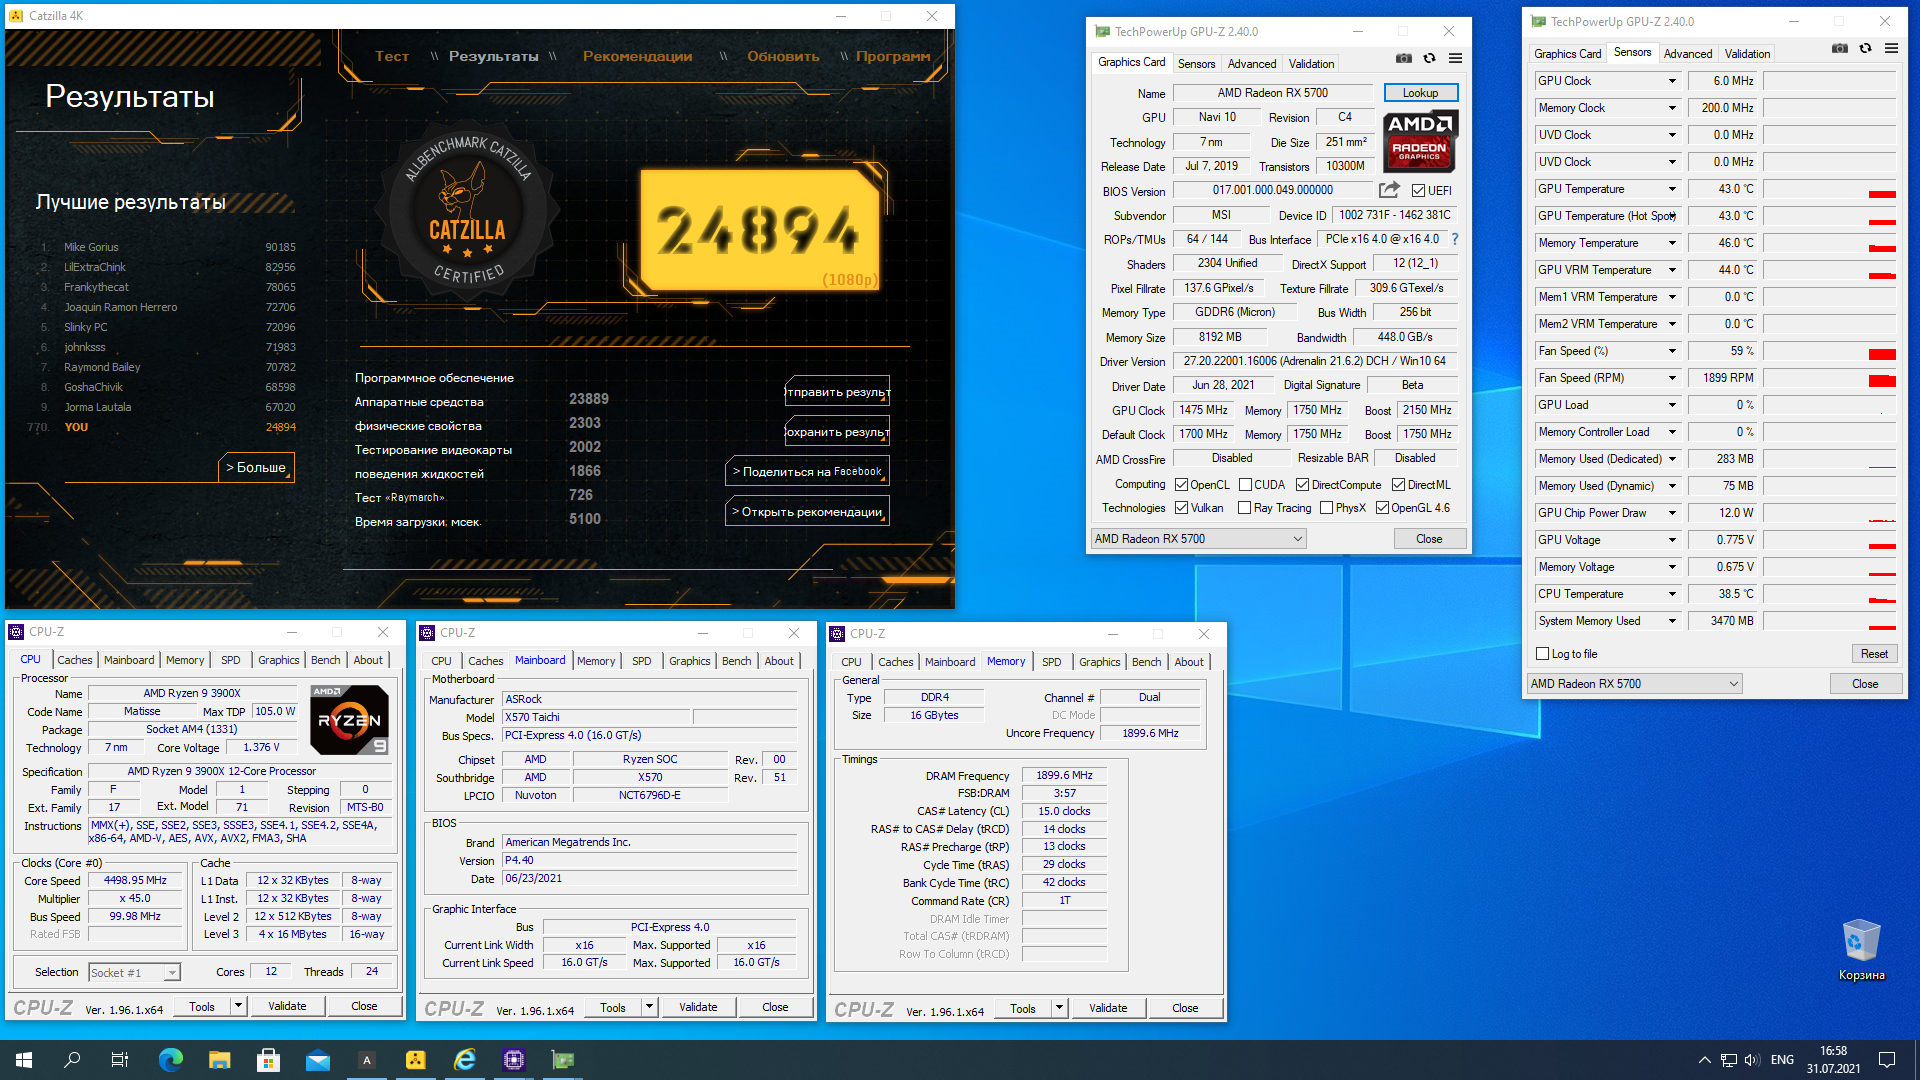Open Internet Explorer from the taskbar
The image size is (1920, 1080).
[x=465, y=1060]
